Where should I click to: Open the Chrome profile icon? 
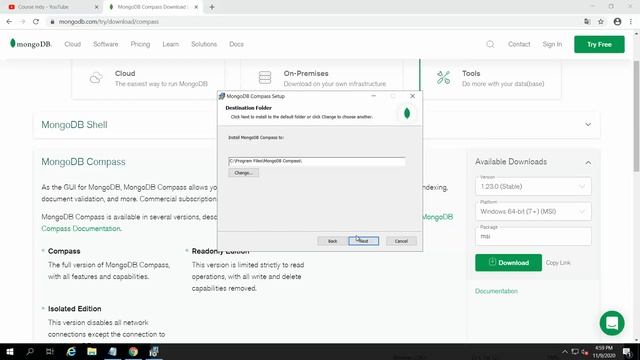point(617,22)
